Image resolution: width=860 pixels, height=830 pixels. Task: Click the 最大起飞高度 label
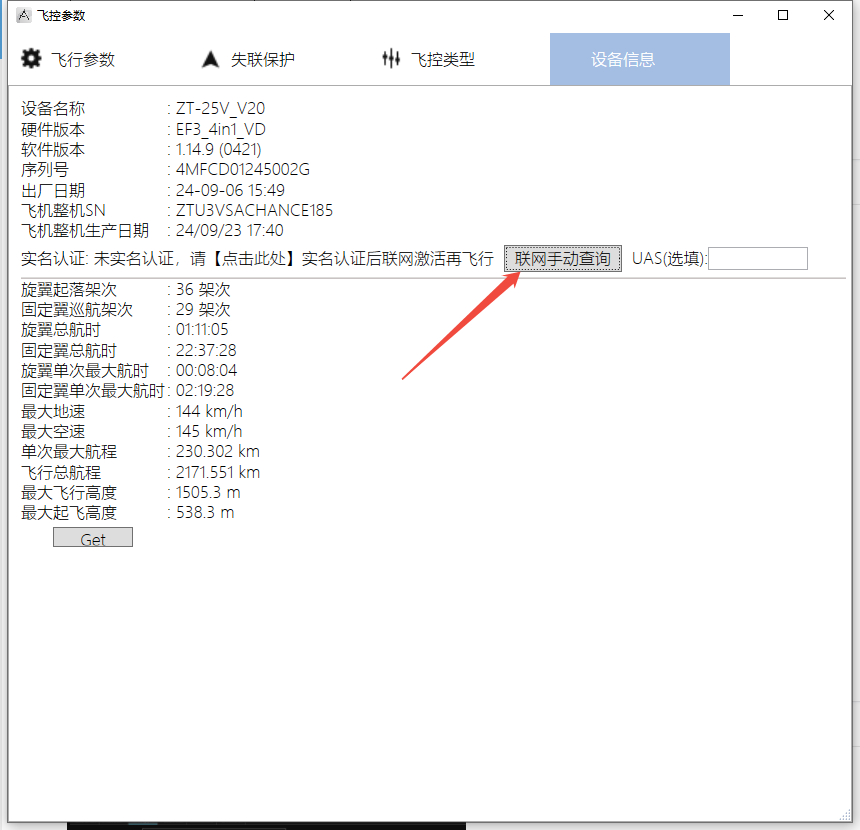point(69,512)
